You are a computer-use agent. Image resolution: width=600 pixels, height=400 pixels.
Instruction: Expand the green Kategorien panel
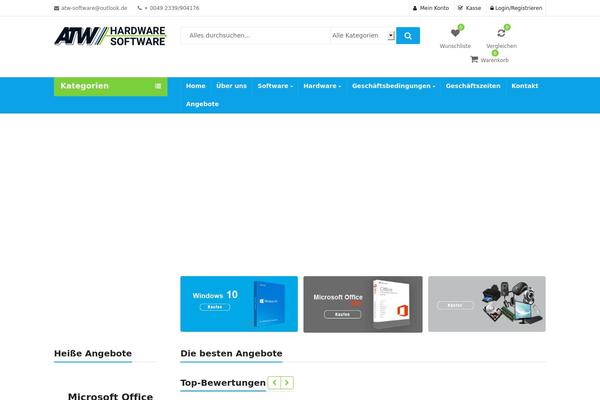click(111, 87)
